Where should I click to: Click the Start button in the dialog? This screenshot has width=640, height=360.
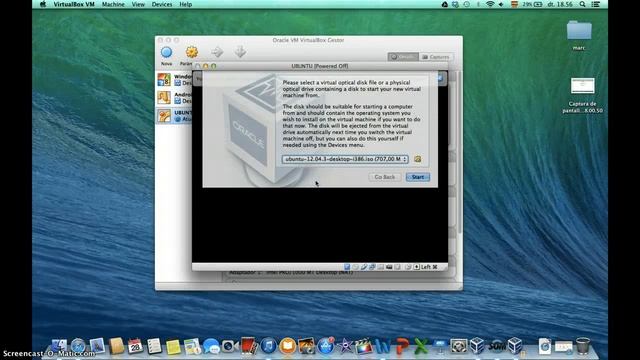[x=418, y=177]
